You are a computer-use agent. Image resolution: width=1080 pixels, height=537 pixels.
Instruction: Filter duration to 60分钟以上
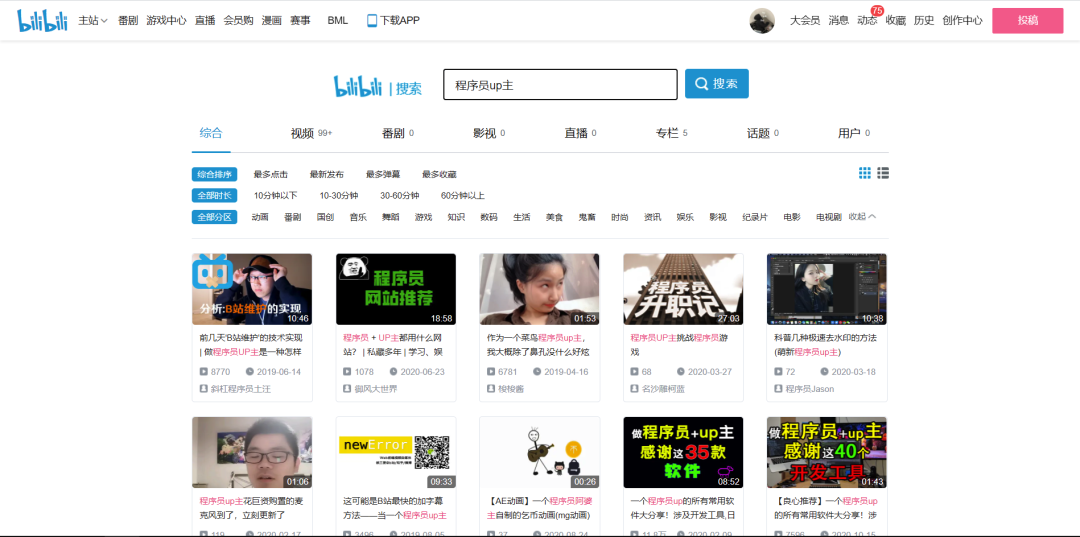[x=463, y=196]
